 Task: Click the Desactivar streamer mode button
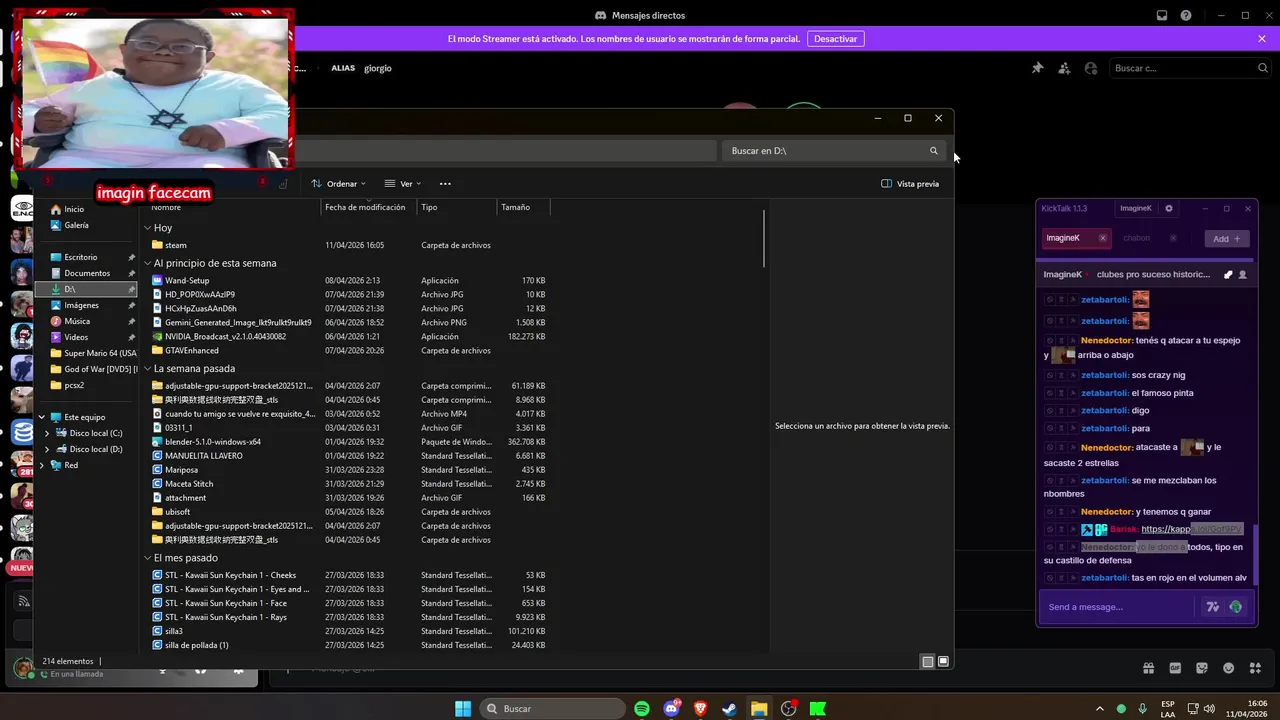[x=836, y=39]
